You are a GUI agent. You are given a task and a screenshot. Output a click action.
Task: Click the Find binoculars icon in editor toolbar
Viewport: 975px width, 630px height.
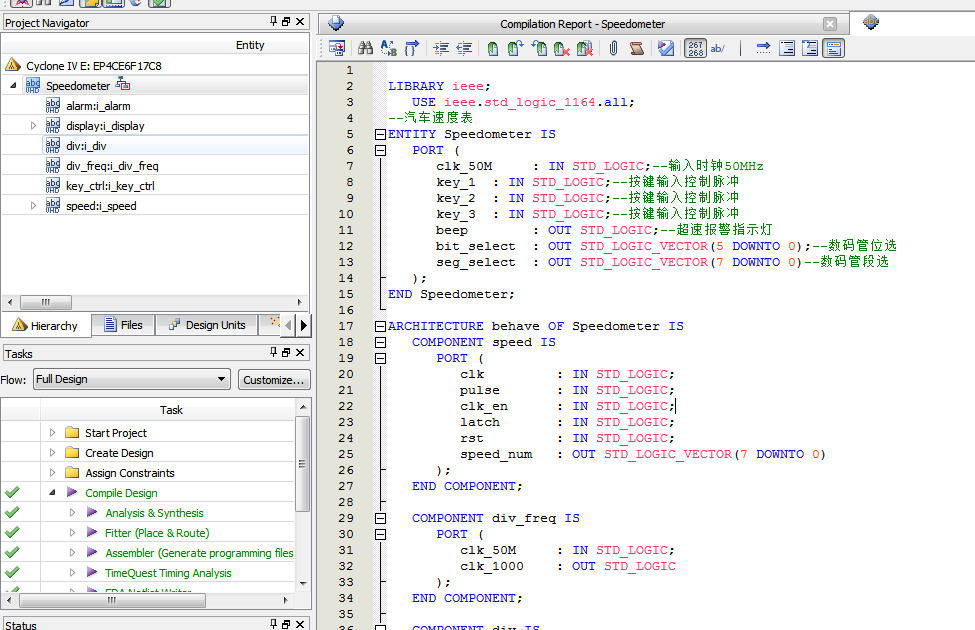tap(365, 48)
